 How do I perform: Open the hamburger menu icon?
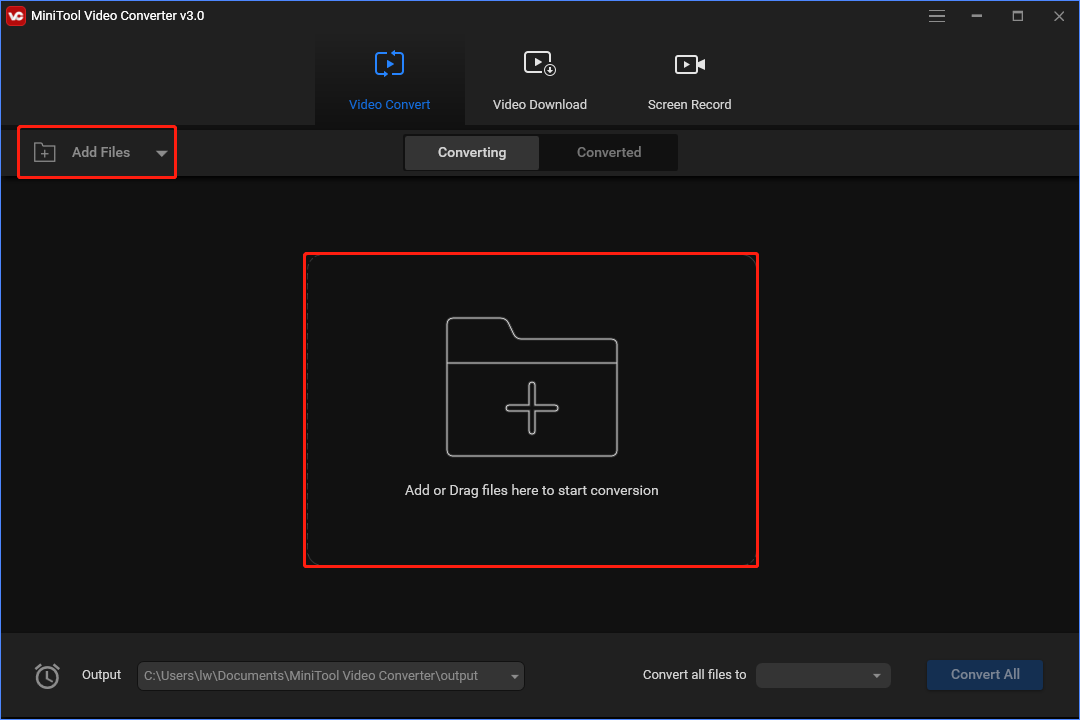pyautogui.click(x=937, y=16)
